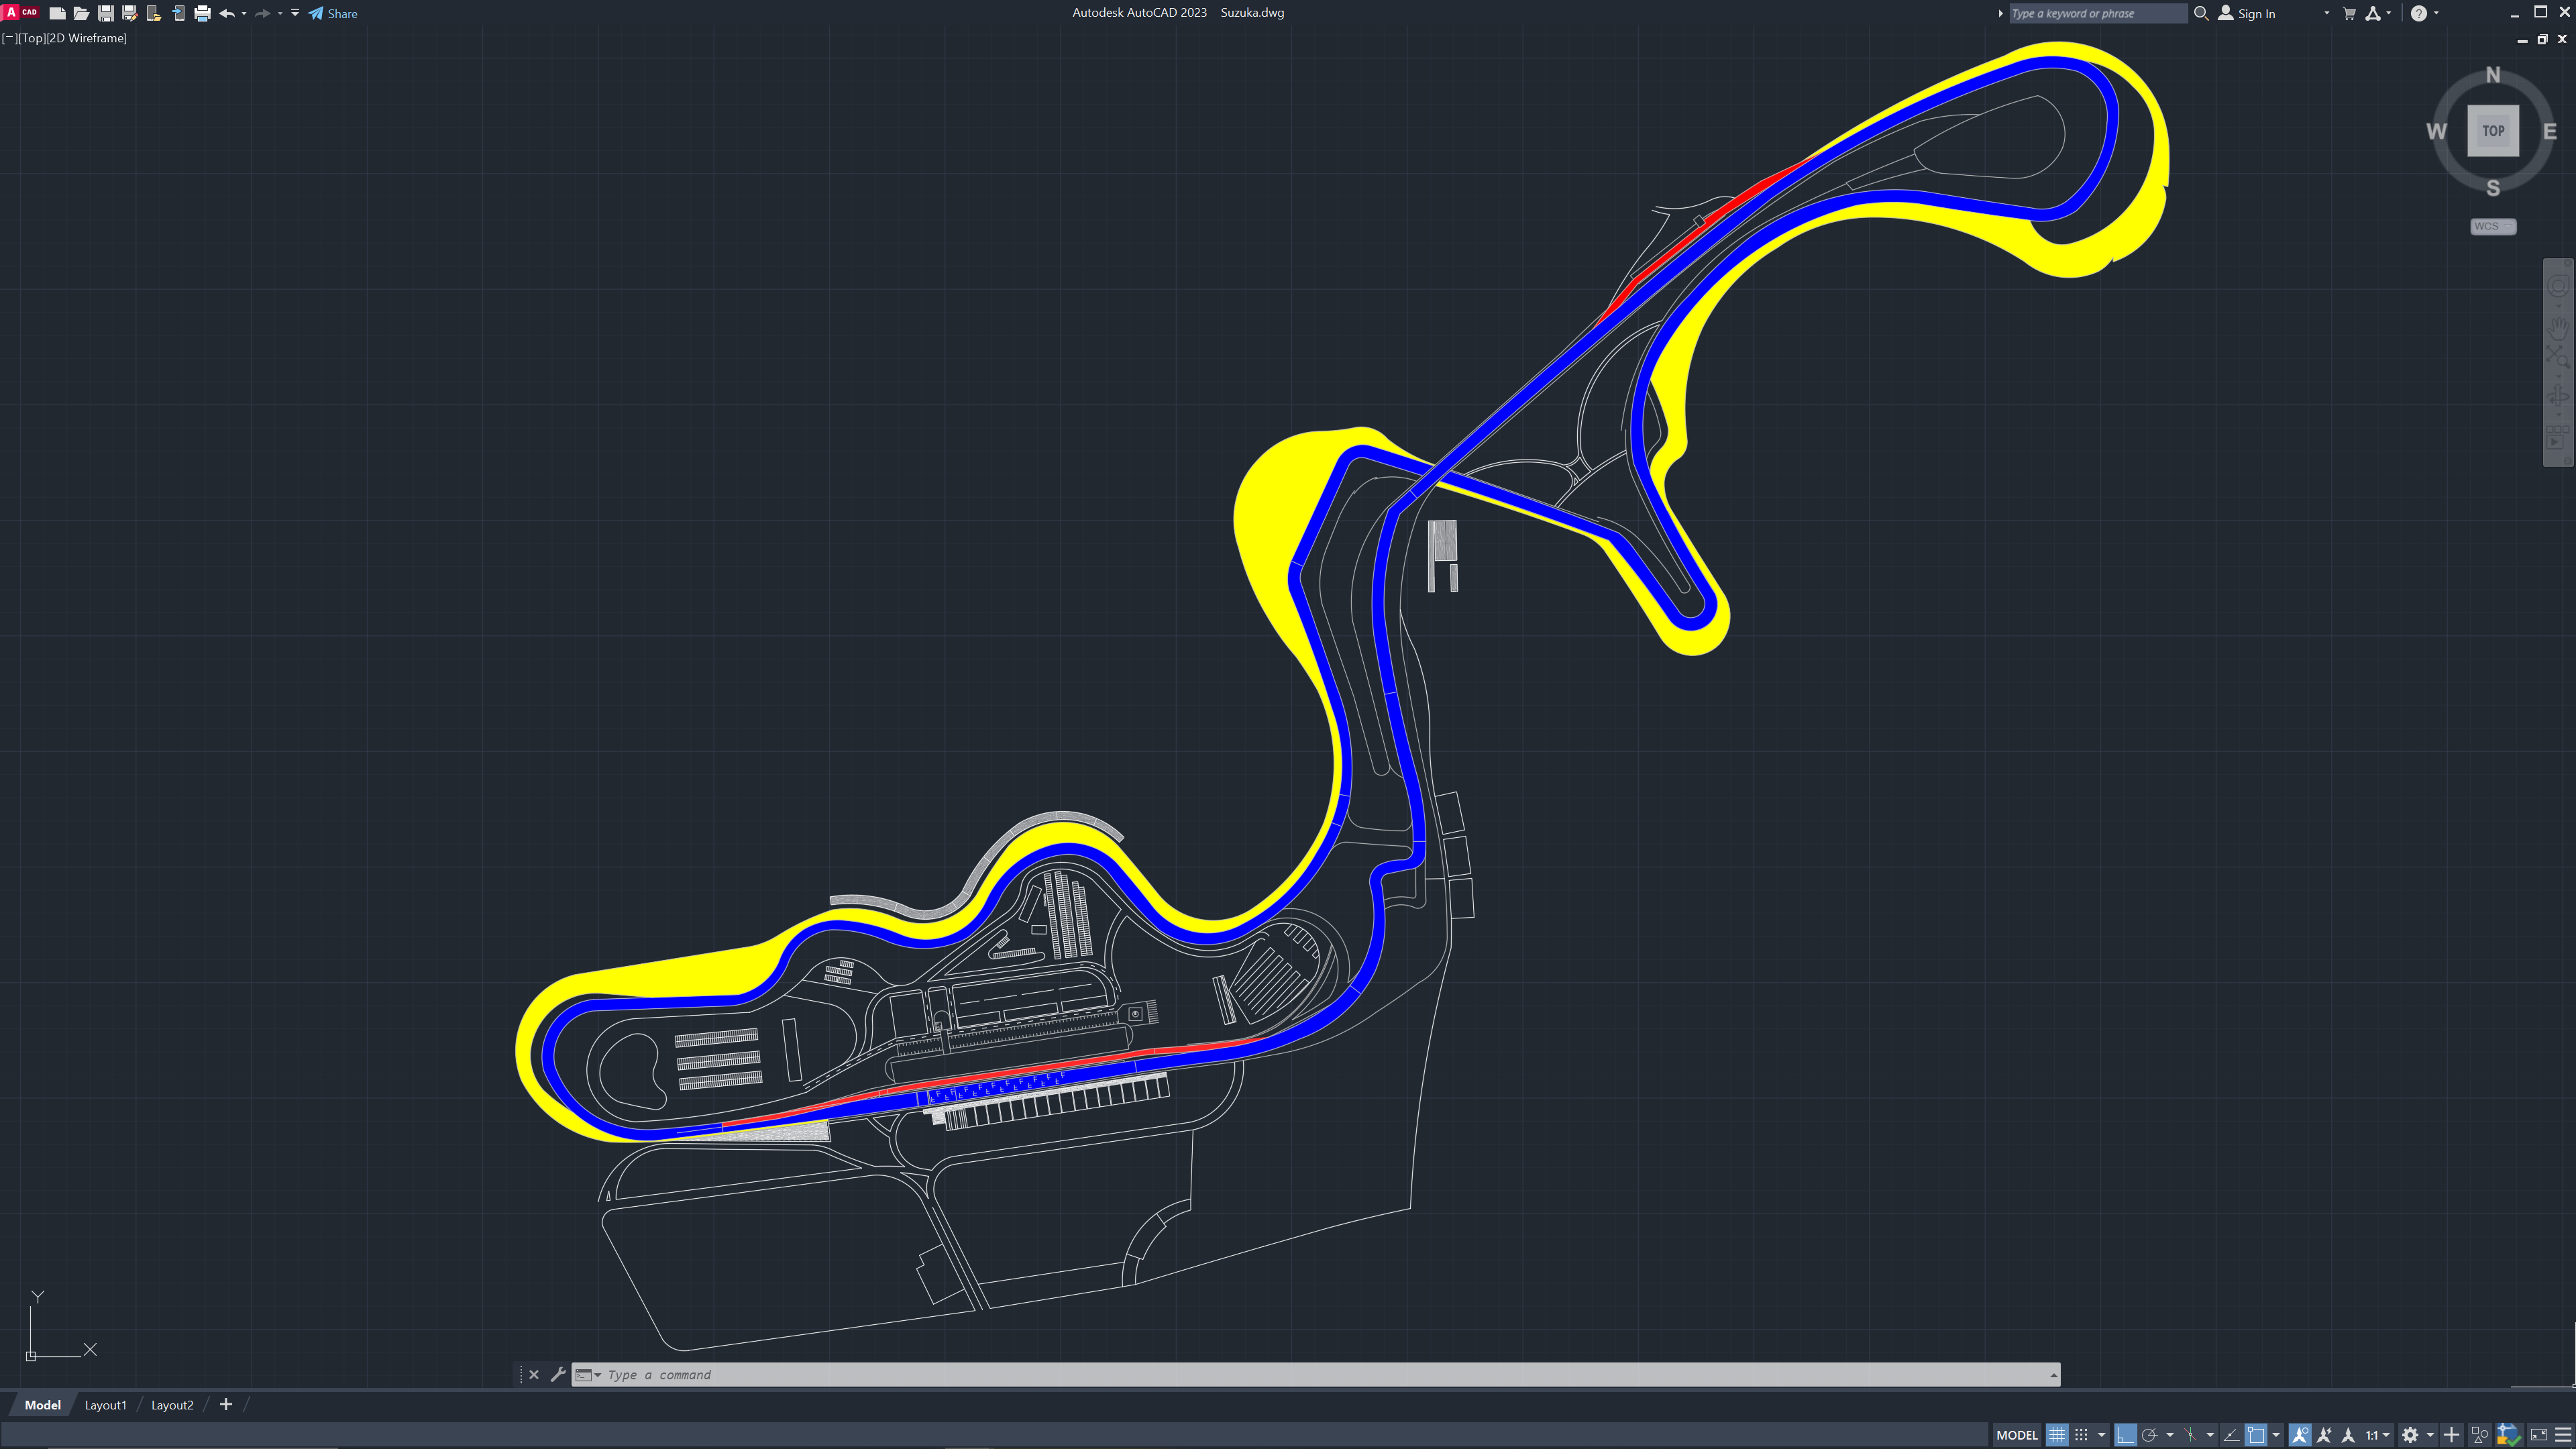Open the Undo history dropdown arrow
2576x1449 pixels.
tap(244, 14)
